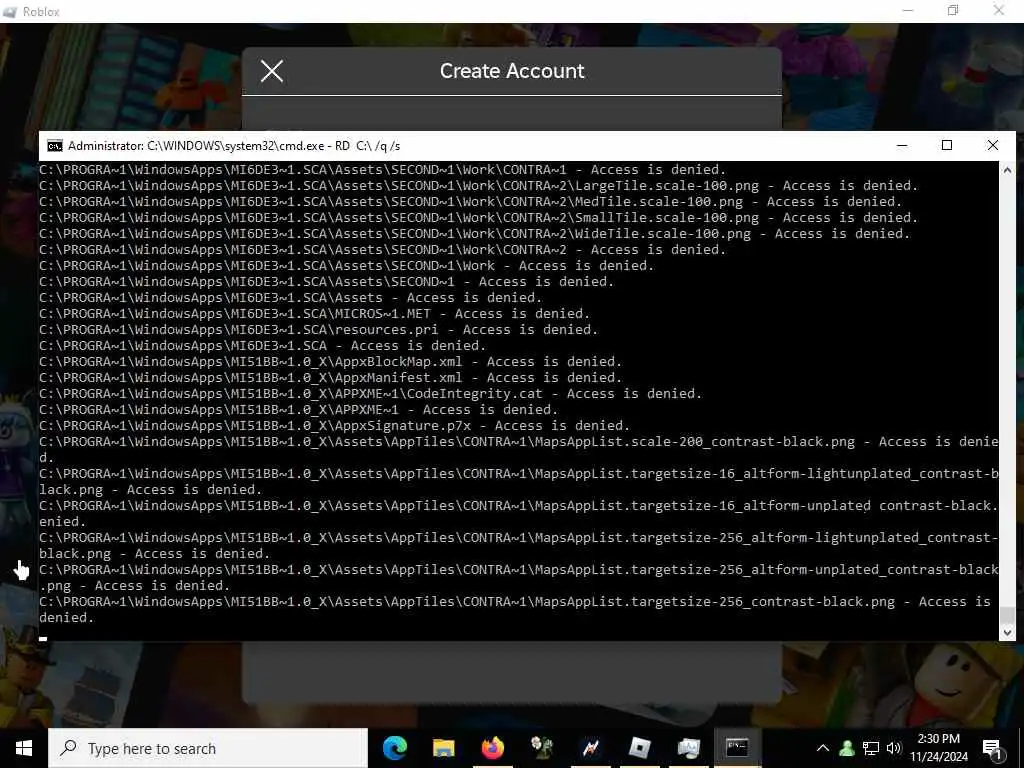Click the resources.pri Access denied line

tap(319, 330)
